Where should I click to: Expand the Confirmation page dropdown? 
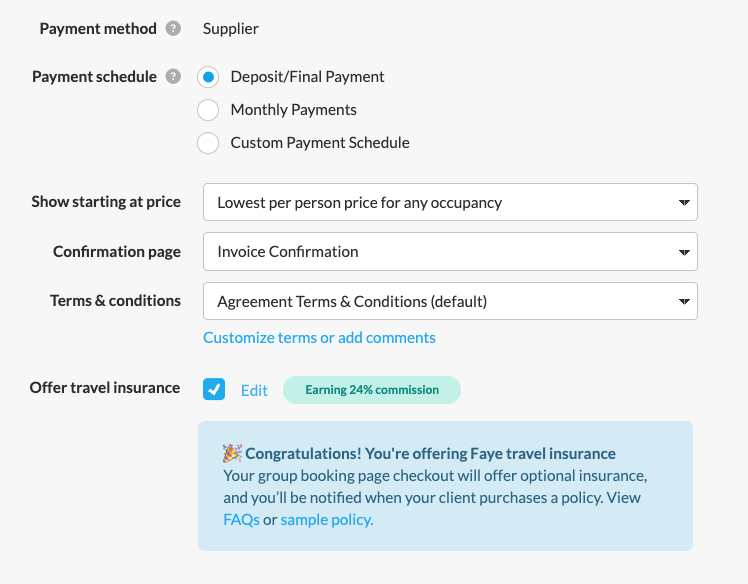[x=450, y=251]
